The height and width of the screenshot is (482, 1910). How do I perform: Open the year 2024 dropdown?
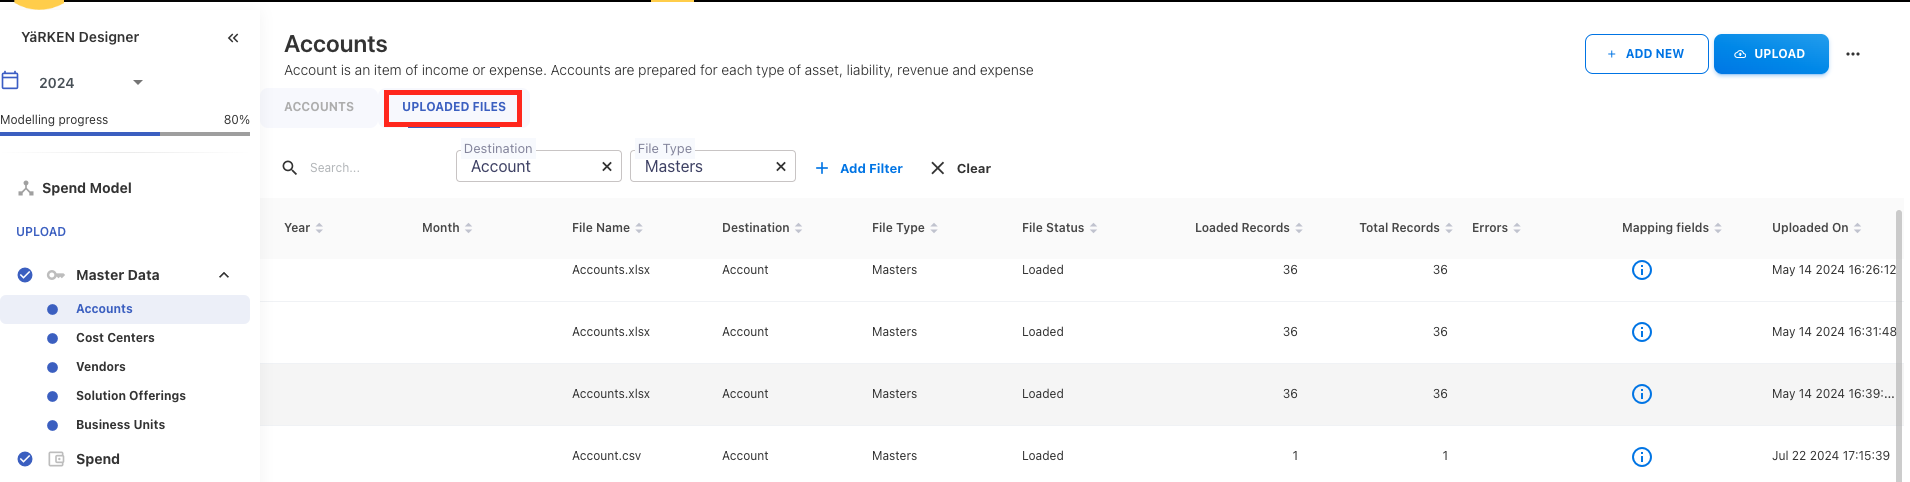tap(138, 82)
